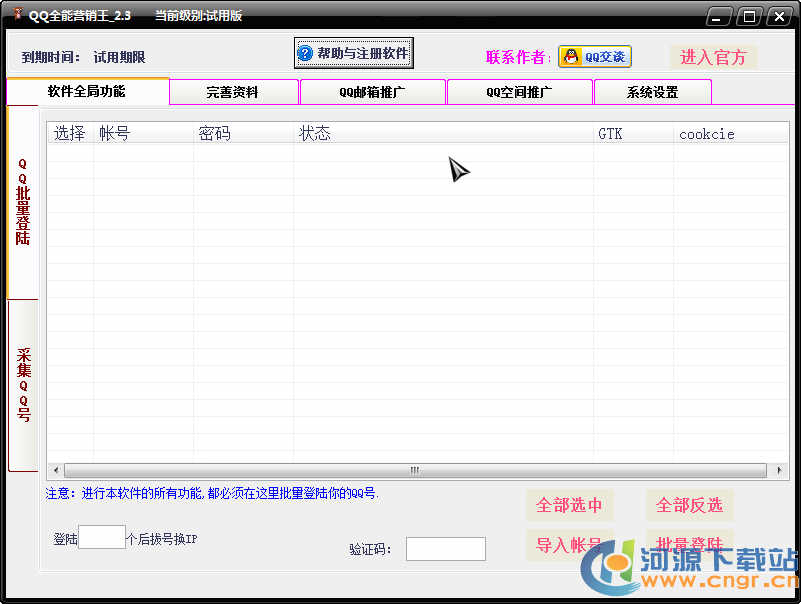Select the QQ批量登陆 side tab
This screenshot has height=604, width=801.
(23, 202)
